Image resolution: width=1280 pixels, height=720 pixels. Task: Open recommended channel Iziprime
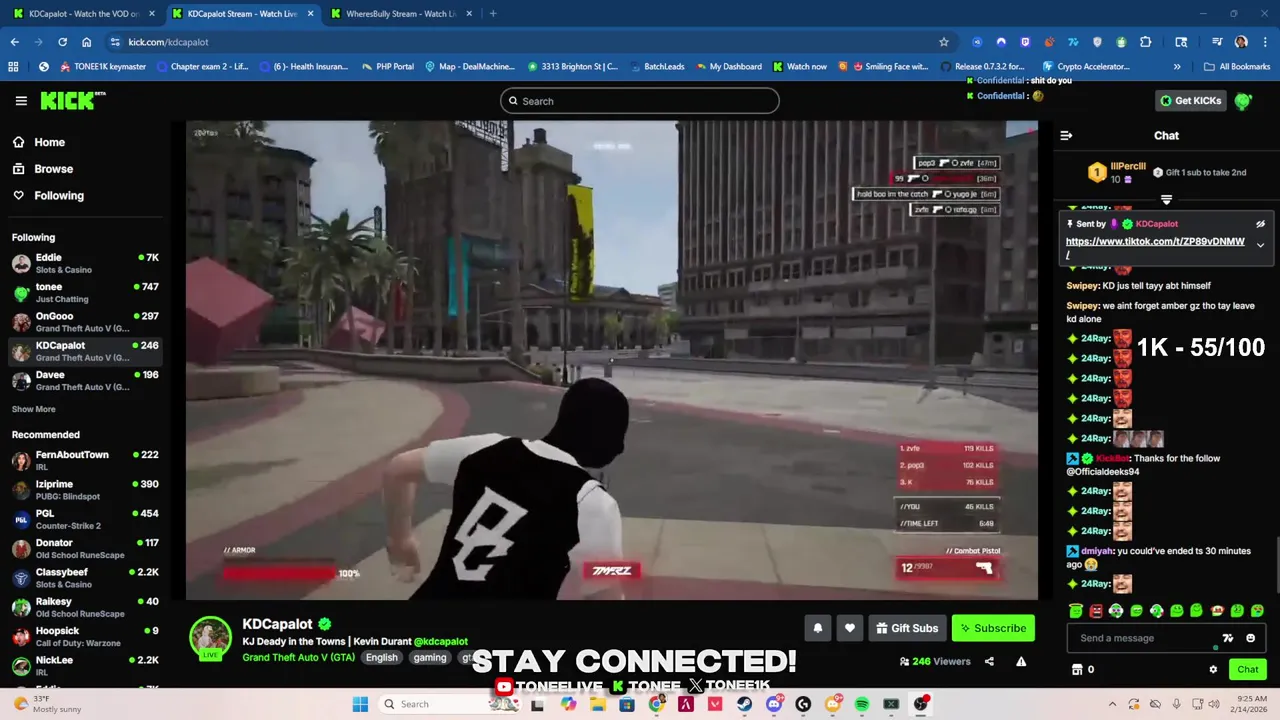tap(84, 490)
